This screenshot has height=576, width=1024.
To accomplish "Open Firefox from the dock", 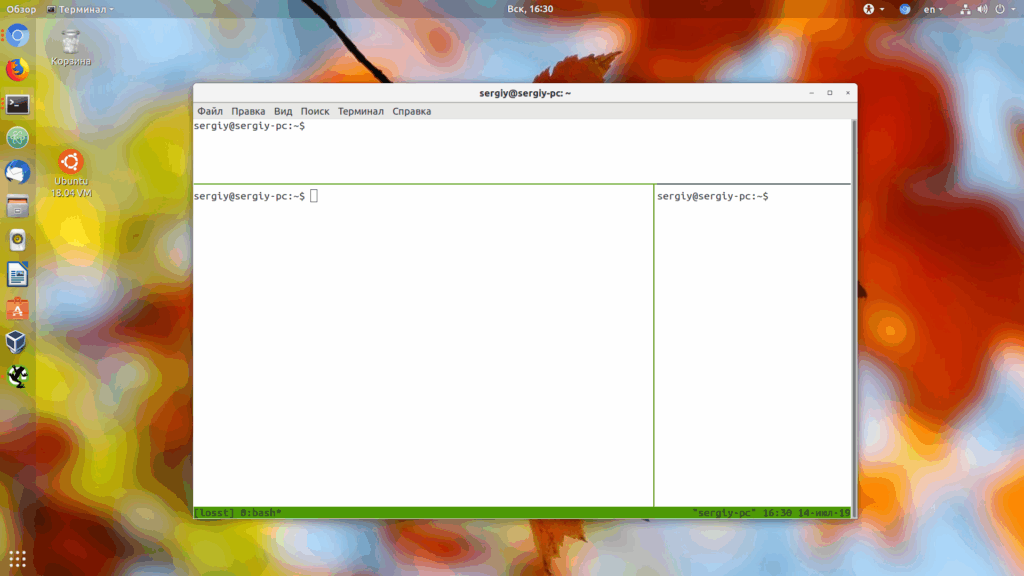I will (18, 70).
